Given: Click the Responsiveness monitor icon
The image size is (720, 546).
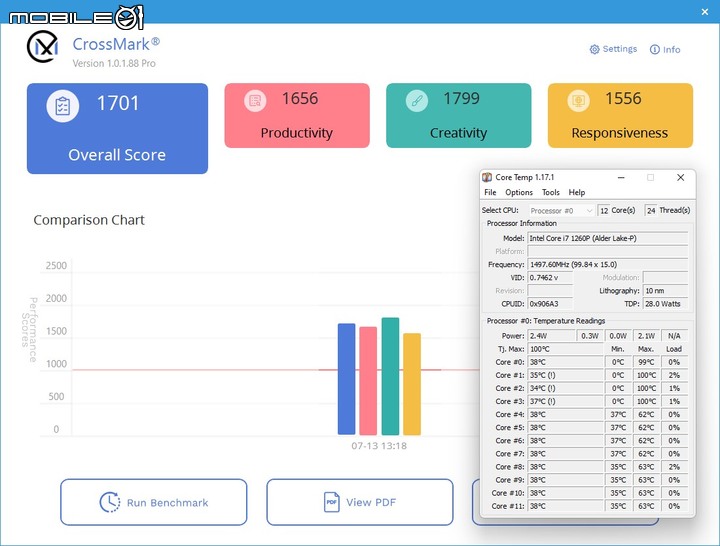Looking at the screenshot, I should (578, 100).
